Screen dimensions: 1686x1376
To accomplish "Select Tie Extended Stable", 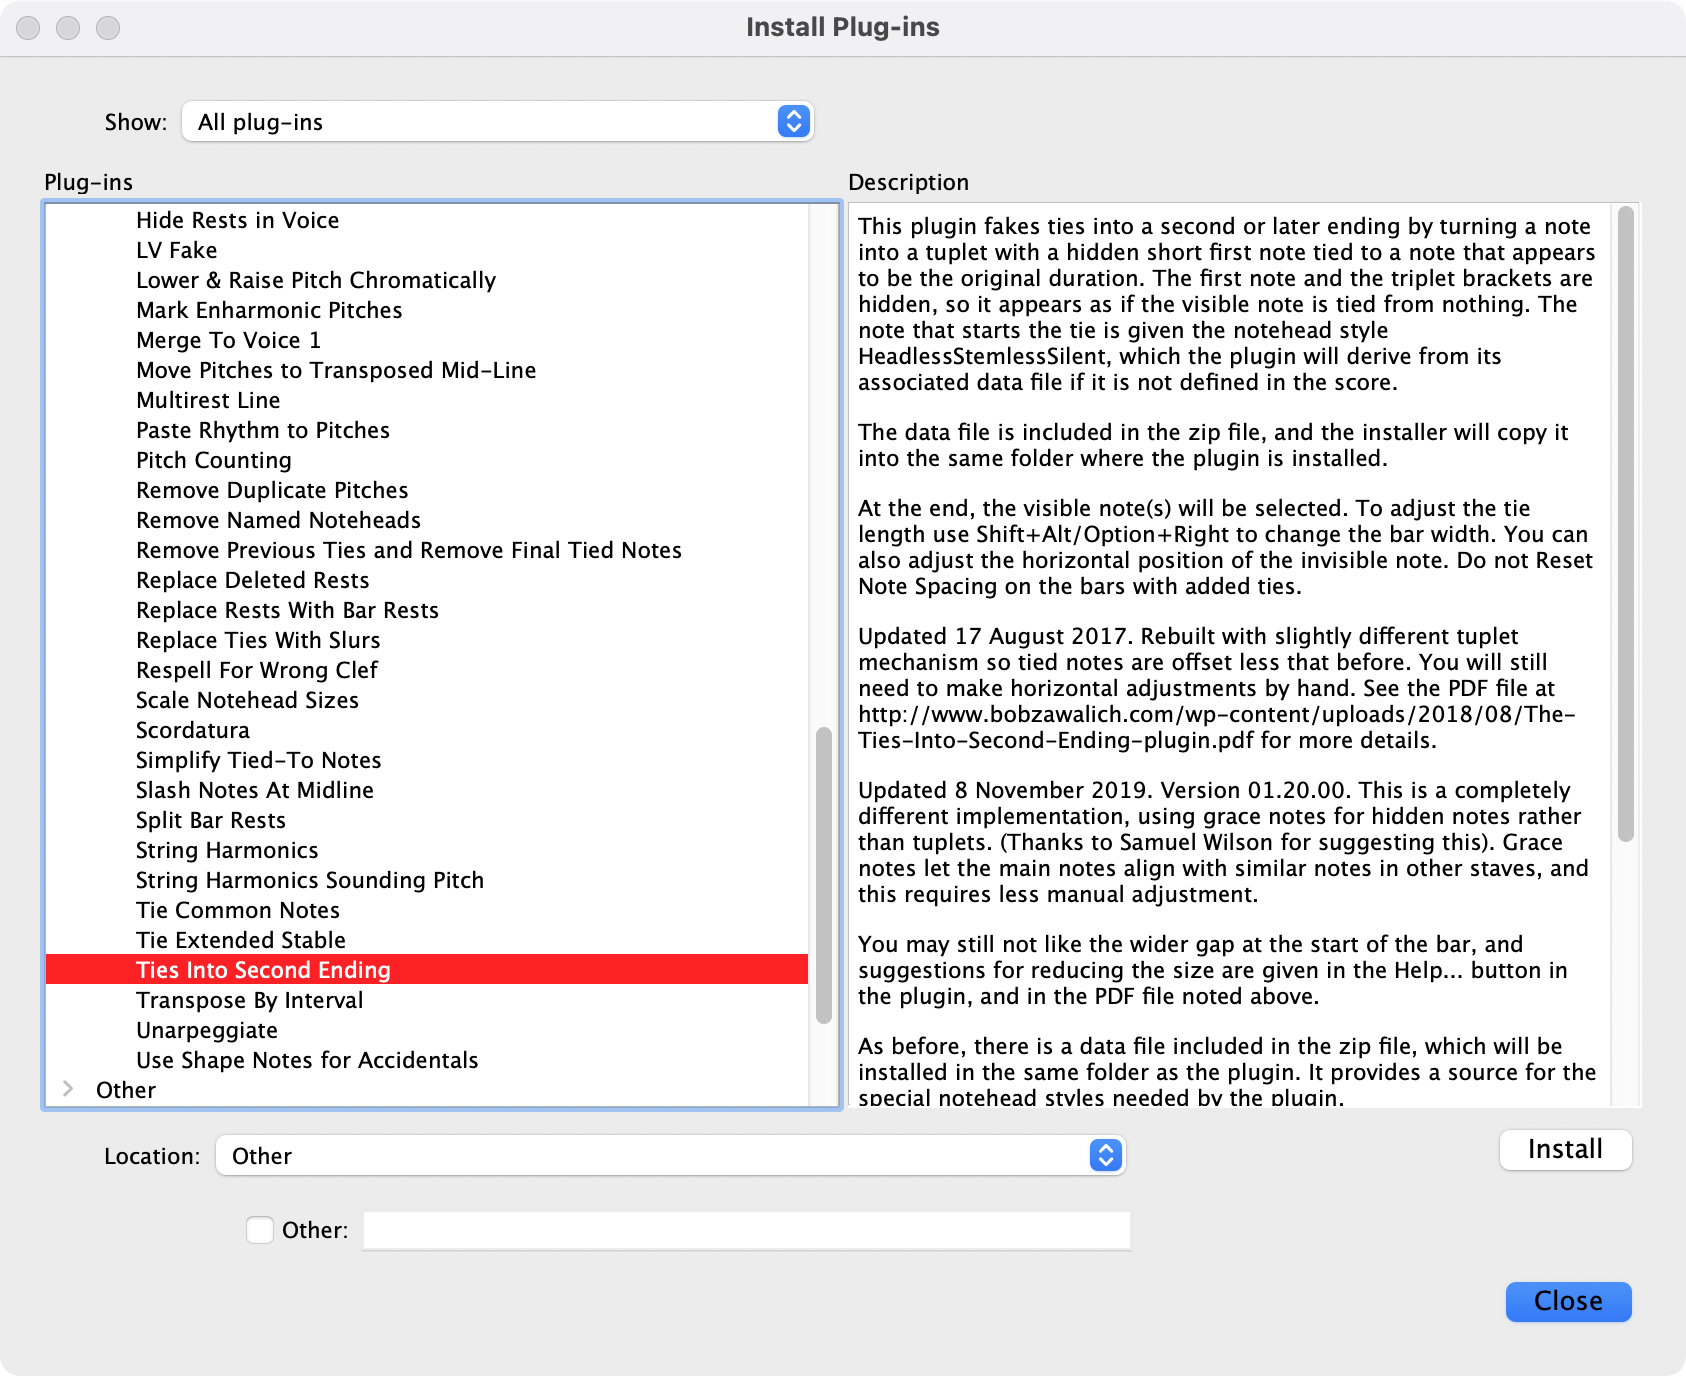I will [241, 940].
